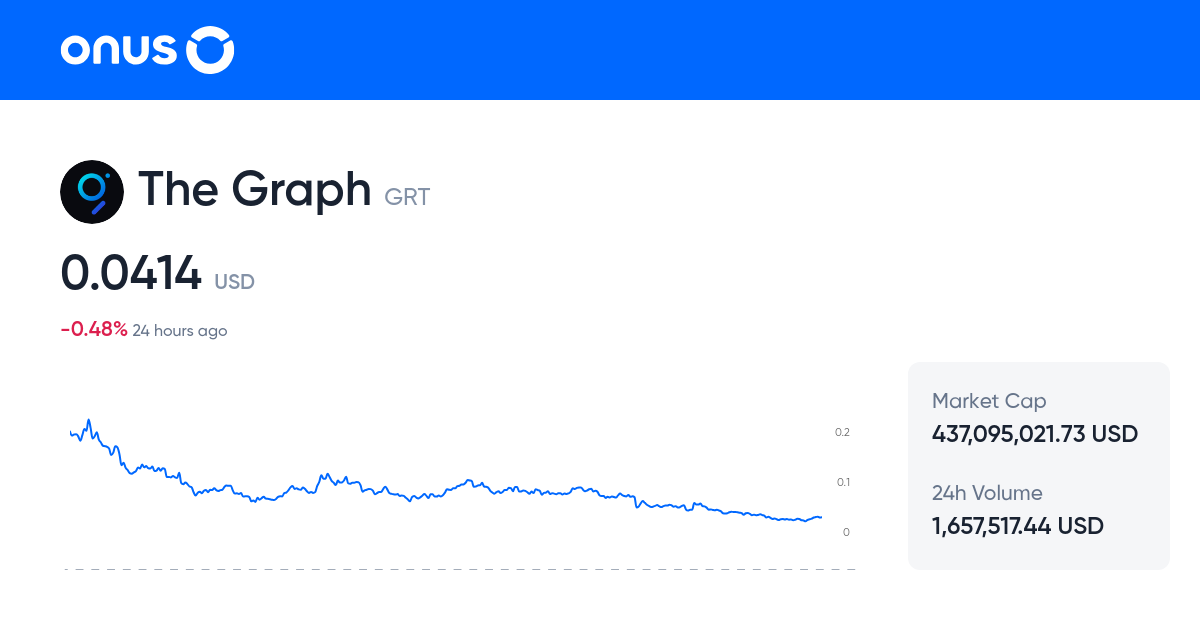Toggle the 0 baseline axis label
The width and height of the screenshot is (1200, 630).
coord(845,532)
